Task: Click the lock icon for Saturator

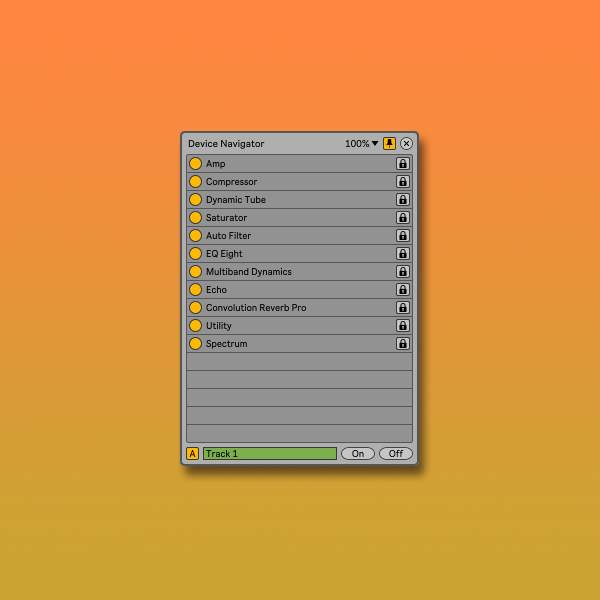Action: point(403,218)
